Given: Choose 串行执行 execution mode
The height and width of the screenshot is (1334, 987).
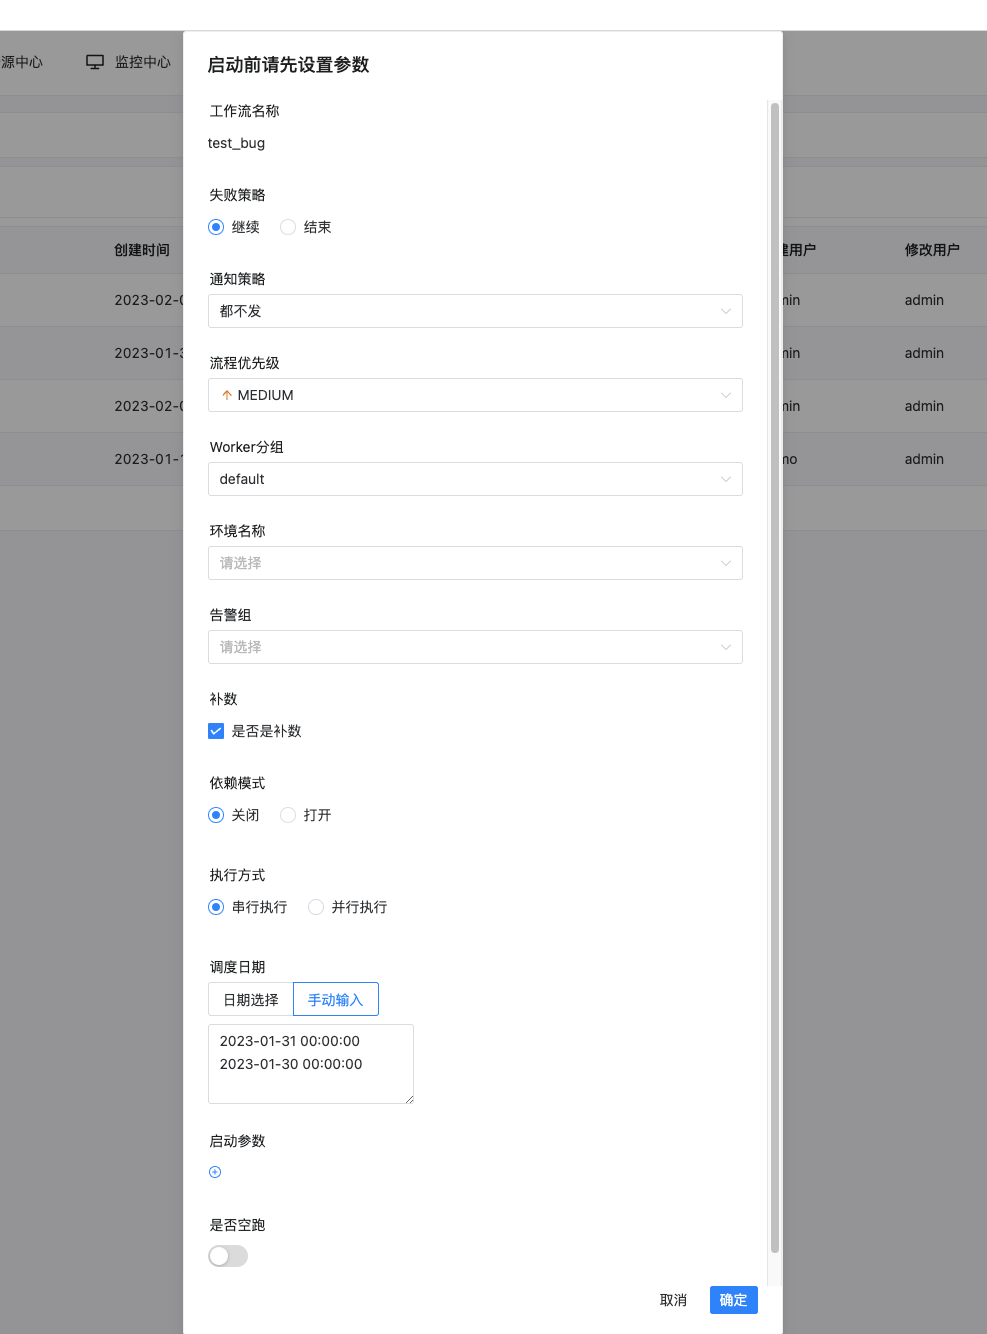Looking at the screenshot, I should click(x=216, y=907).
